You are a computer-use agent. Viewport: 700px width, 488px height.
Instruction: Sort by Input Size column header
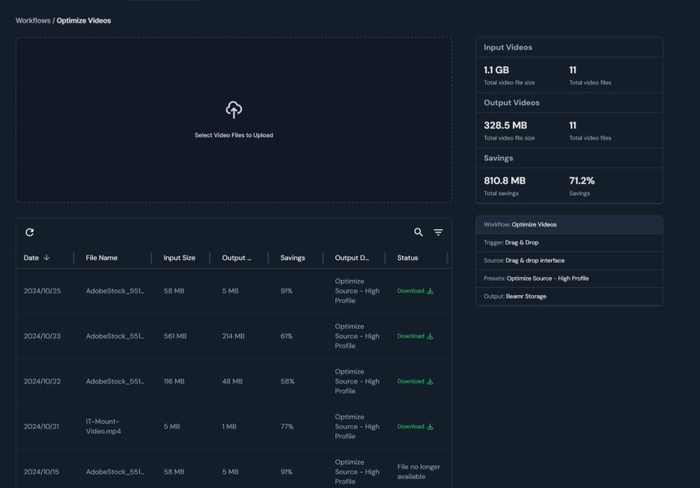(x=179, y=258)
